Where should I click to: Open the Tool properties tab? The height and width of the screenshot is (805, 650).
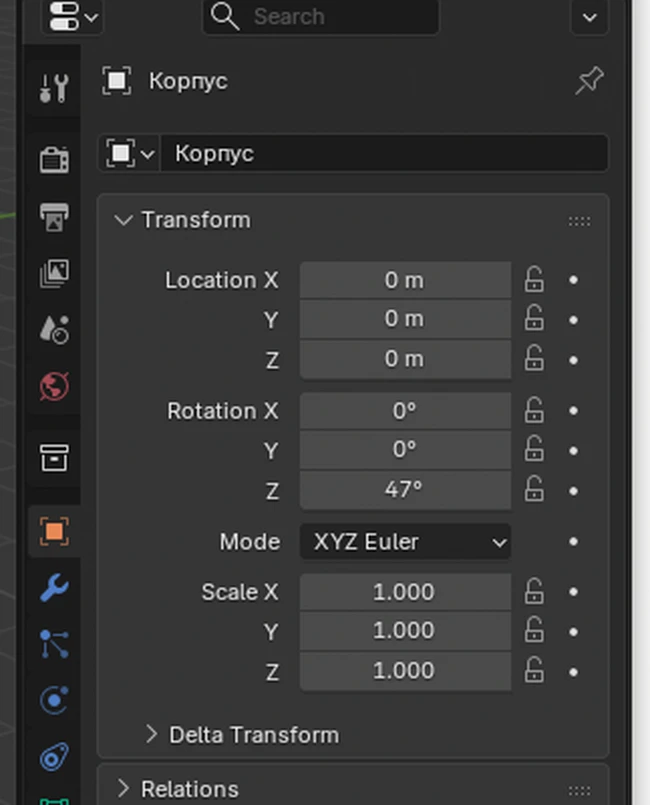pyautogui.click(x=54, y=88)
